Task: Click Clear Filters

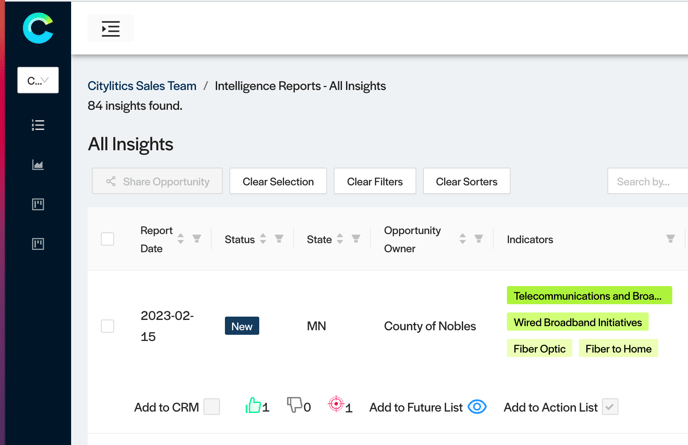Action: (375, 181)
